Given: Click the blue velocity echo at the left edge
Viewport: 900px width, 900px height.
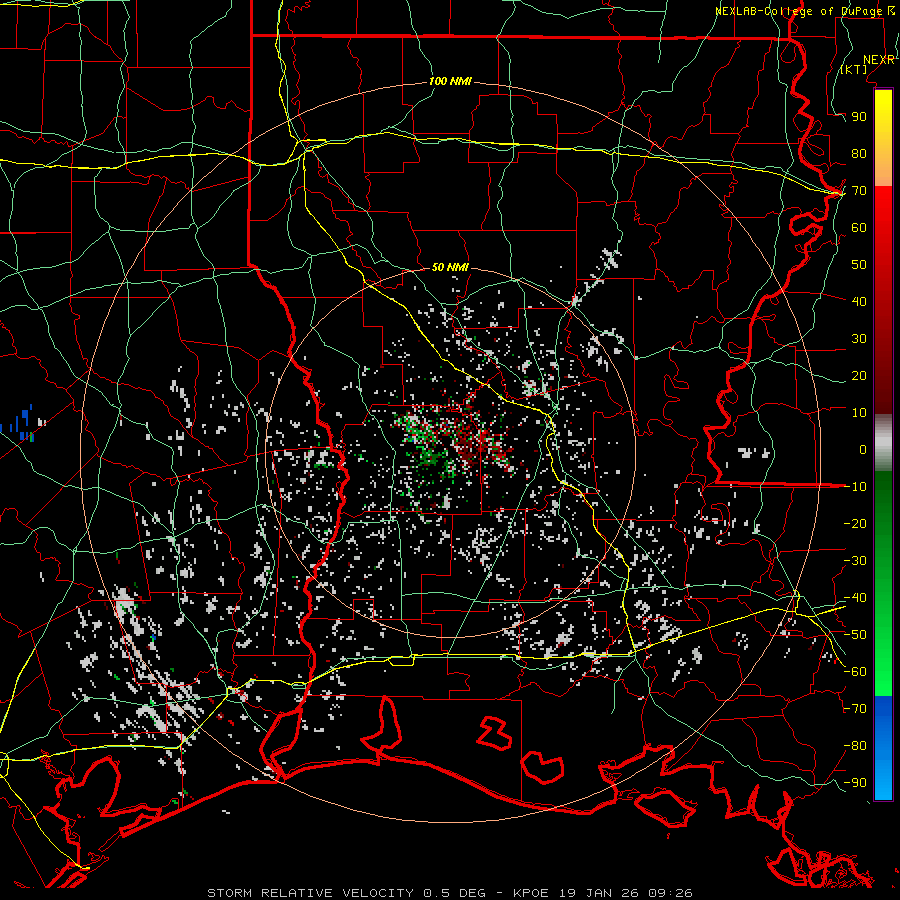Looking at the screenshot, I should [x=17, y=424].
